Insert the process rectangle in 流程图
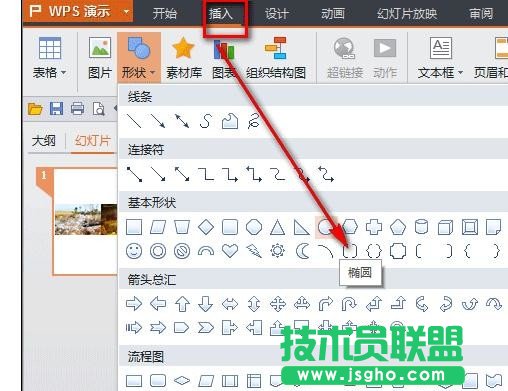 tap(134, 381)
